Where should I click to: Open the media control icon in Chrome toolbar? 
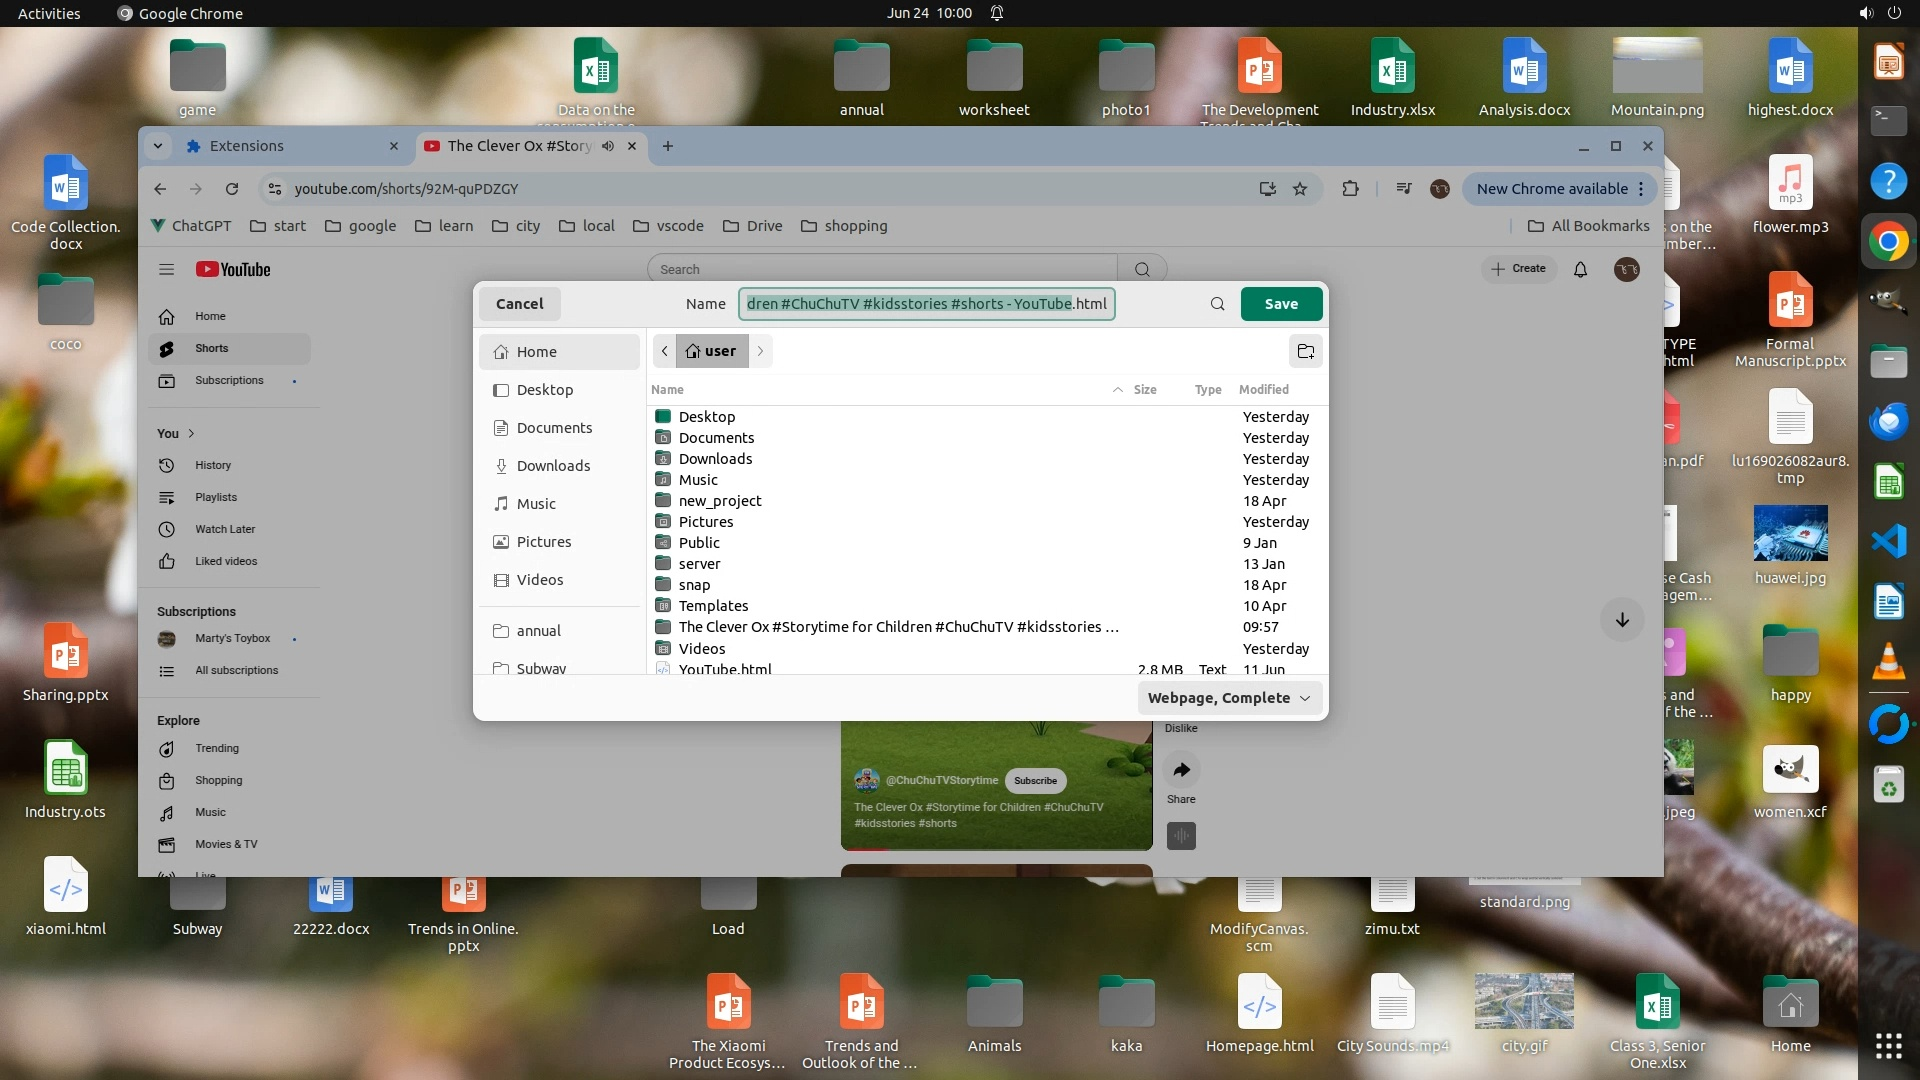(x=1404, y=189)
